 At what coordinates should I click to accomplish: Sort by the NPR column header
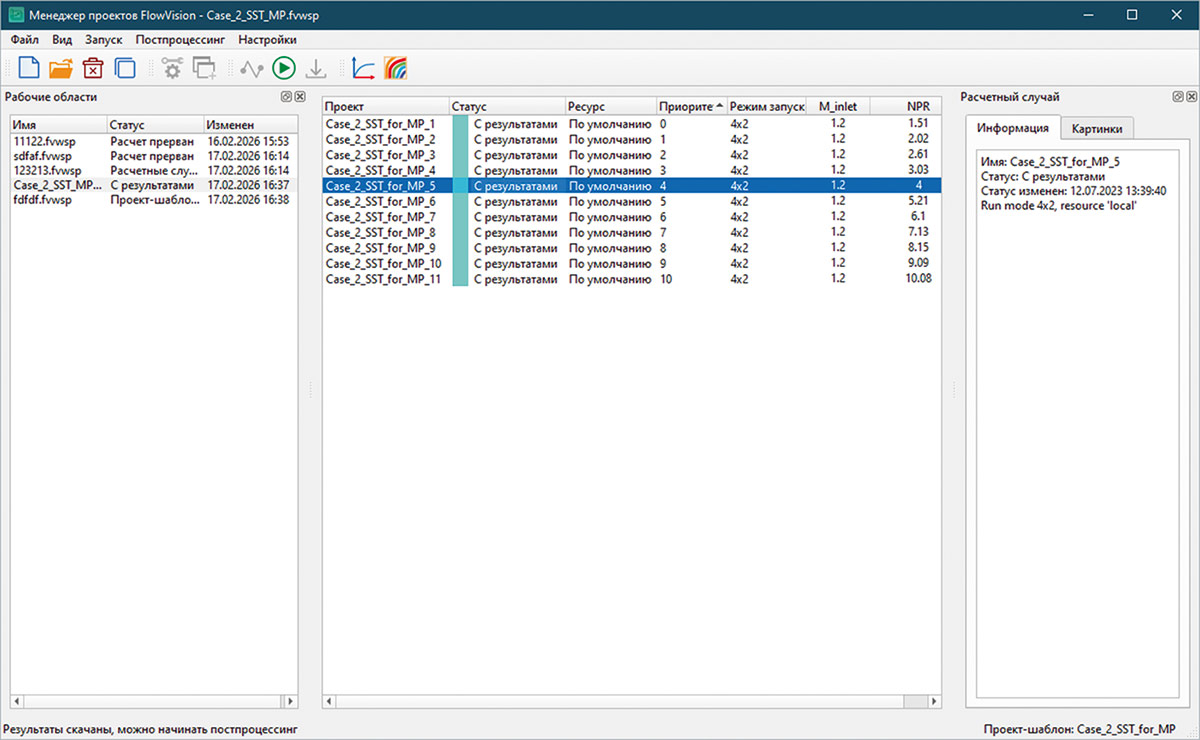906,106
